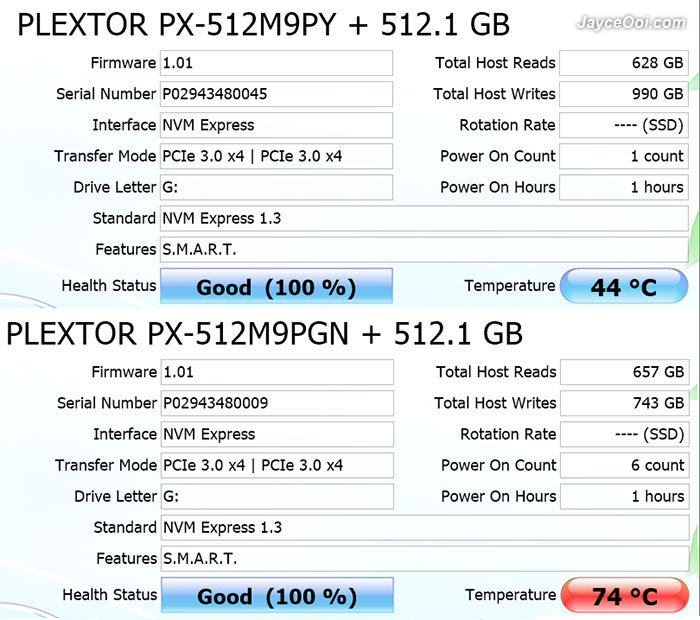Click Good (100 %) health status of PX-512M9PY
700x620 pixels.
click(x=276, y=286)
